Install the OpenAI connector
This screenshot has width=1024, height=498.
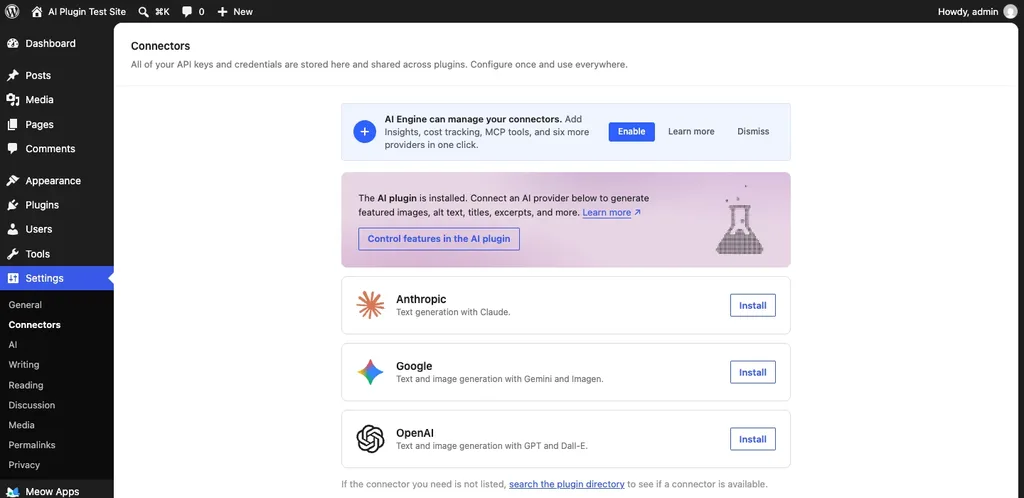coord(752,439)
